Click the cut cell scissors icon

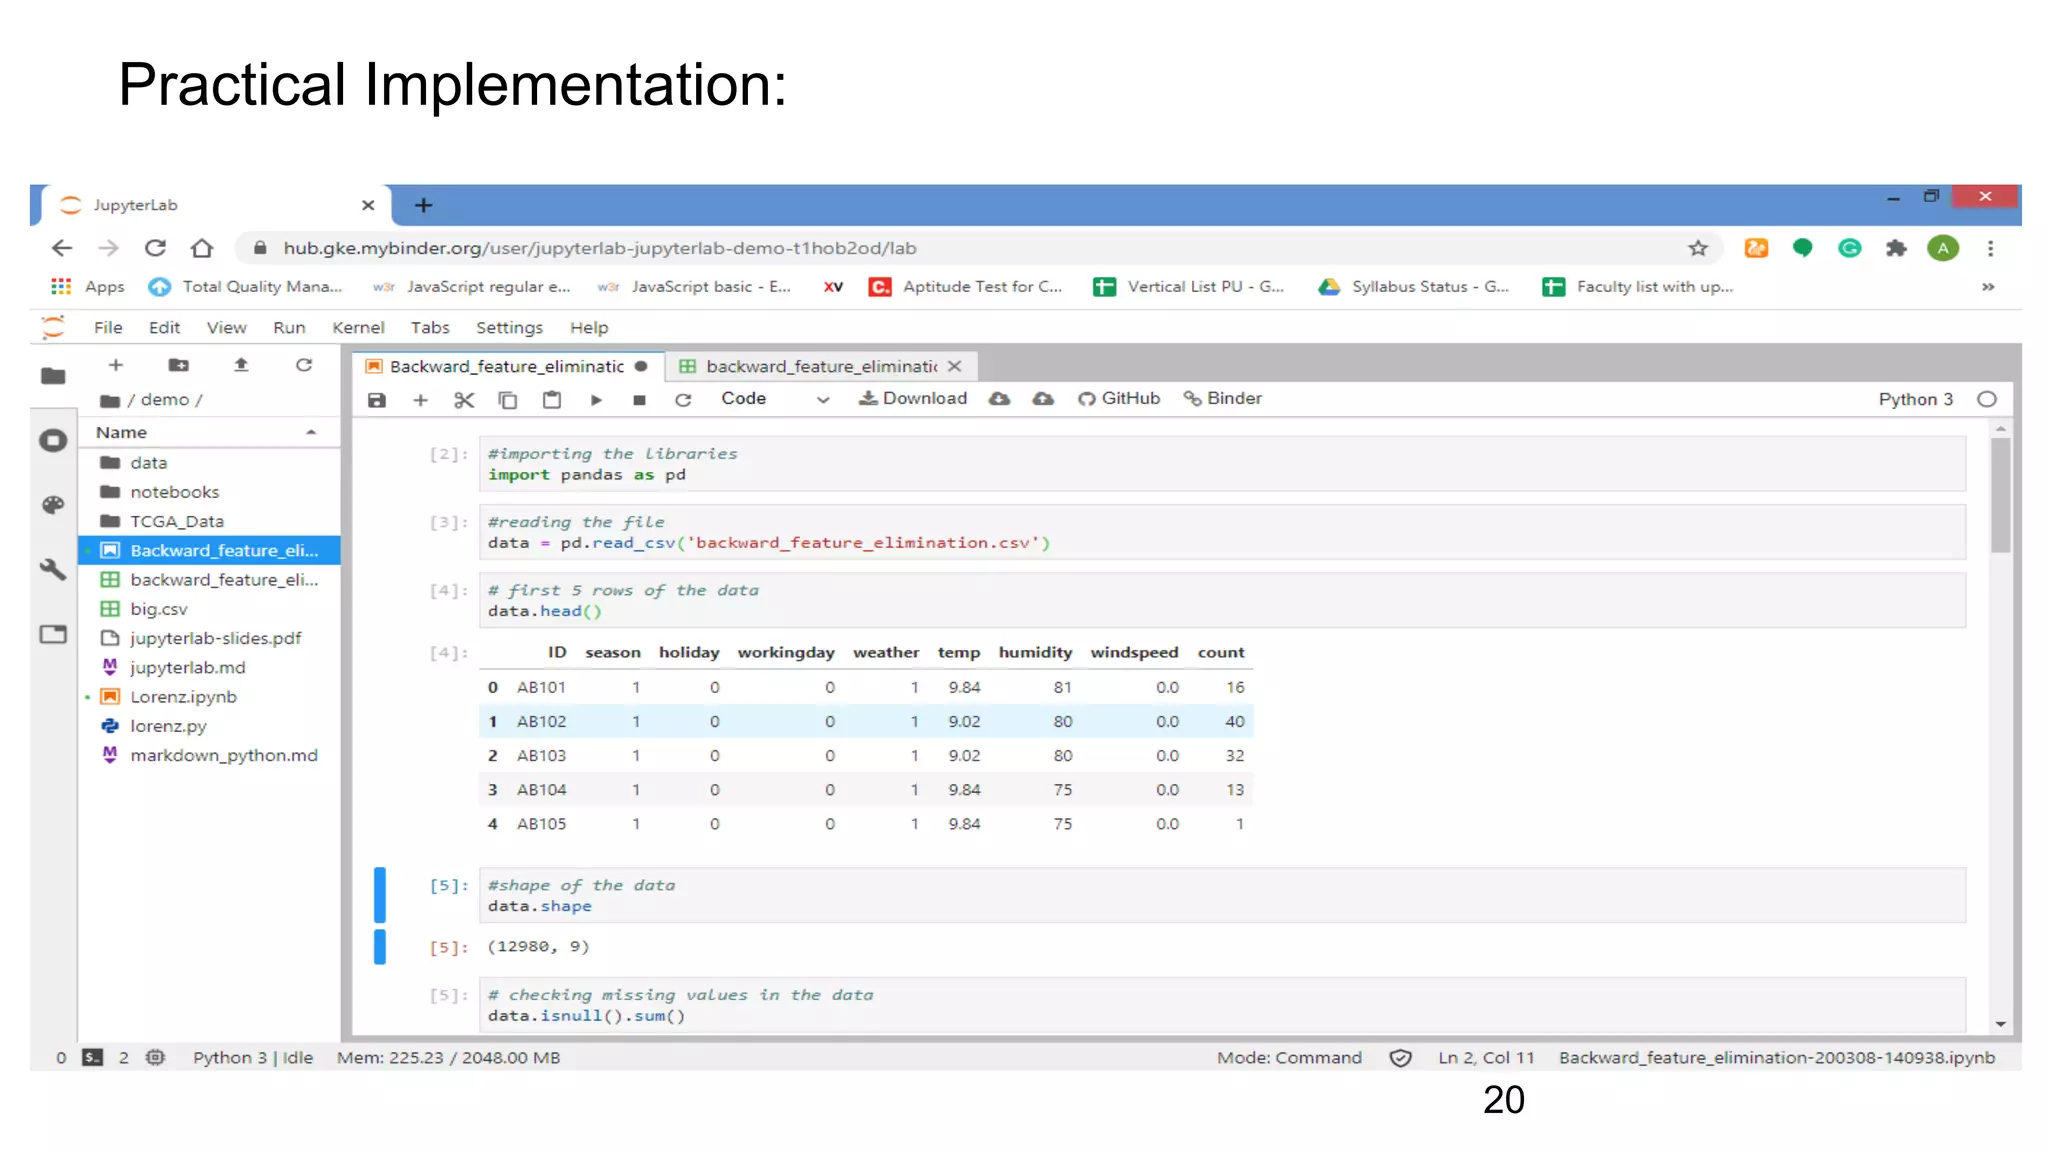[464, 400]
